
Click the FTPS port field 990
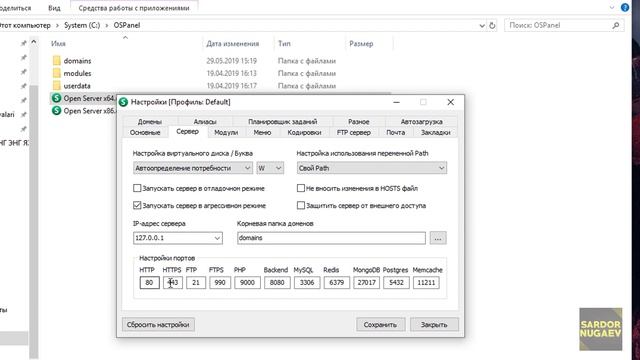click(x=220, y=282)
